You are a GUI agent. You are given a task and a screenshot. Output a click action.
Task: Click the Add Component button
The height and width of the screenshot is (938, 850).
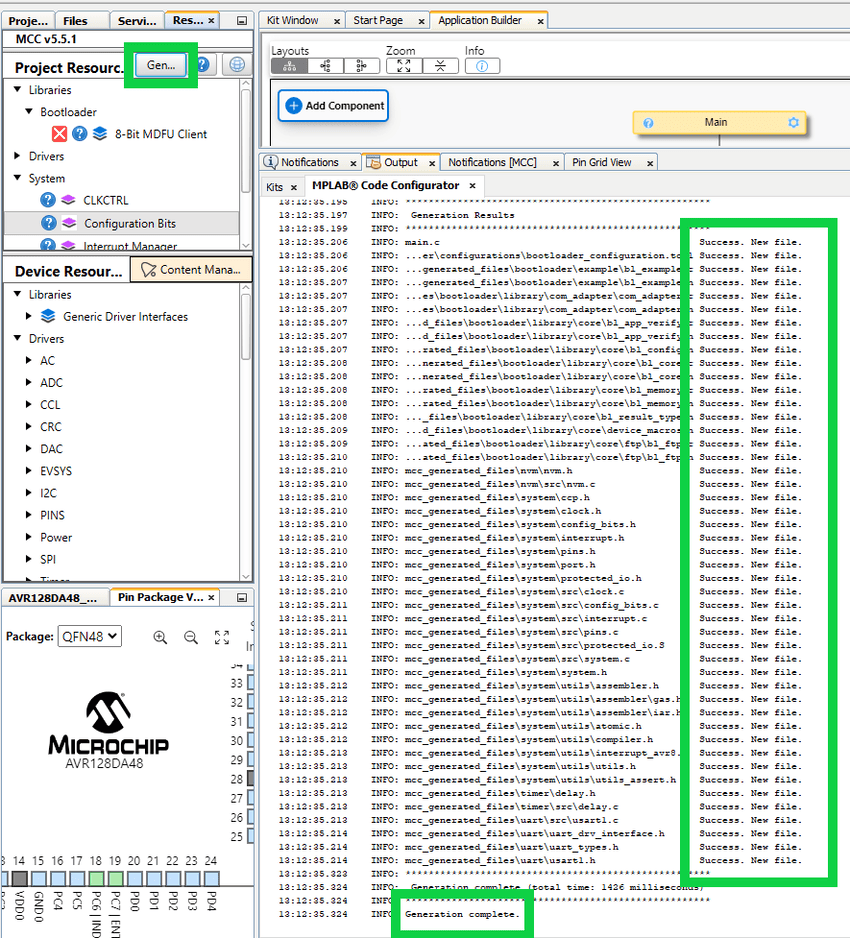pyautogui.click(x=333, y=105)
